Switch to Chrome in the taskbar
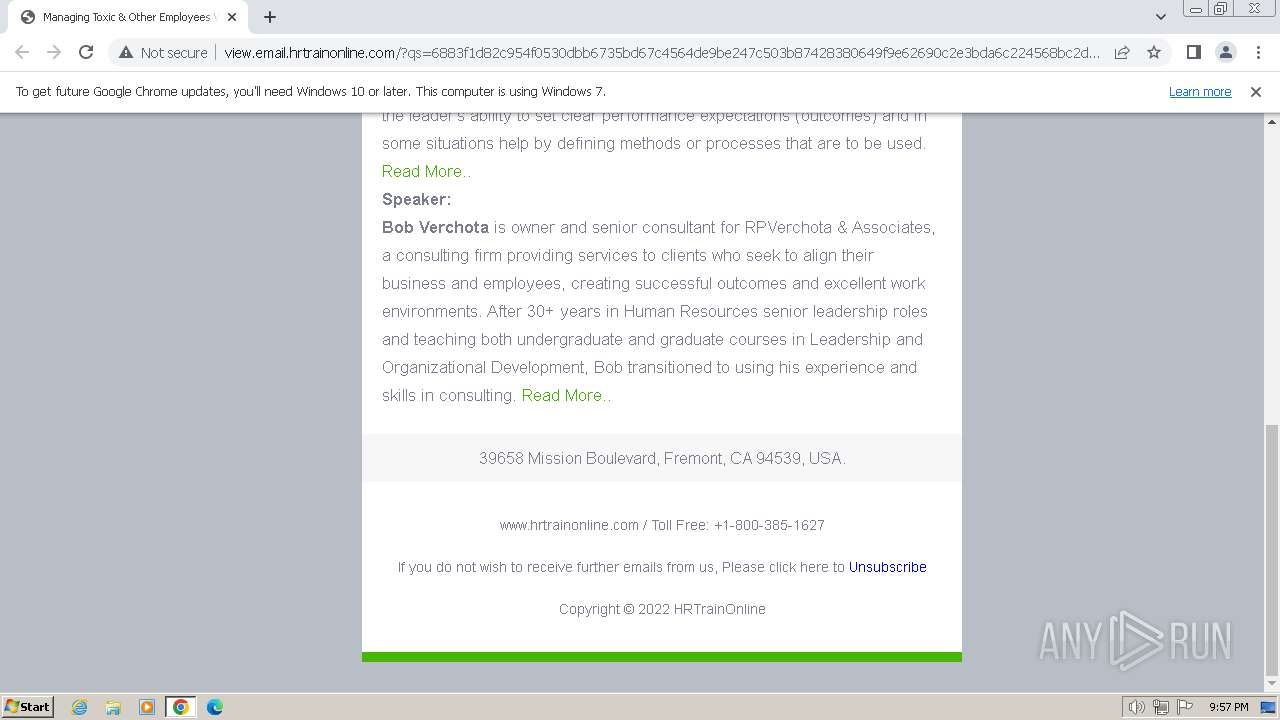The height and width of the screenshot is (720, 1280). (181, 707)
